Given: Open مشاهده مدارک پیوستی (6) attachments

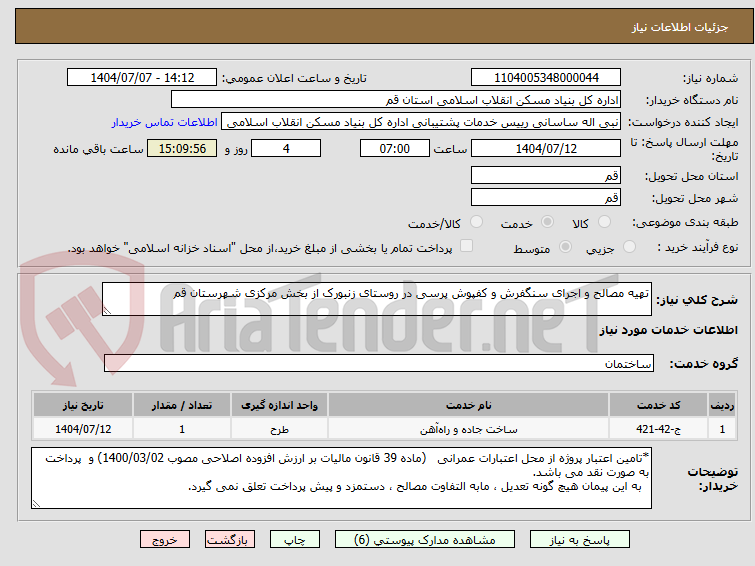Looking at the screenshot, I should pos(425,540).
